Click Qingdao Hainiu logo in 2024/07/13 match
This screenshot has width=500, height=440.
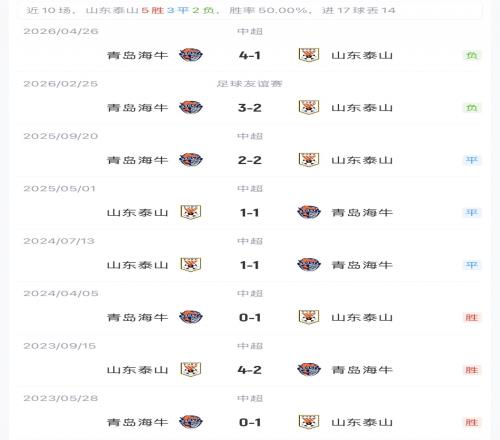click(309, 265)
